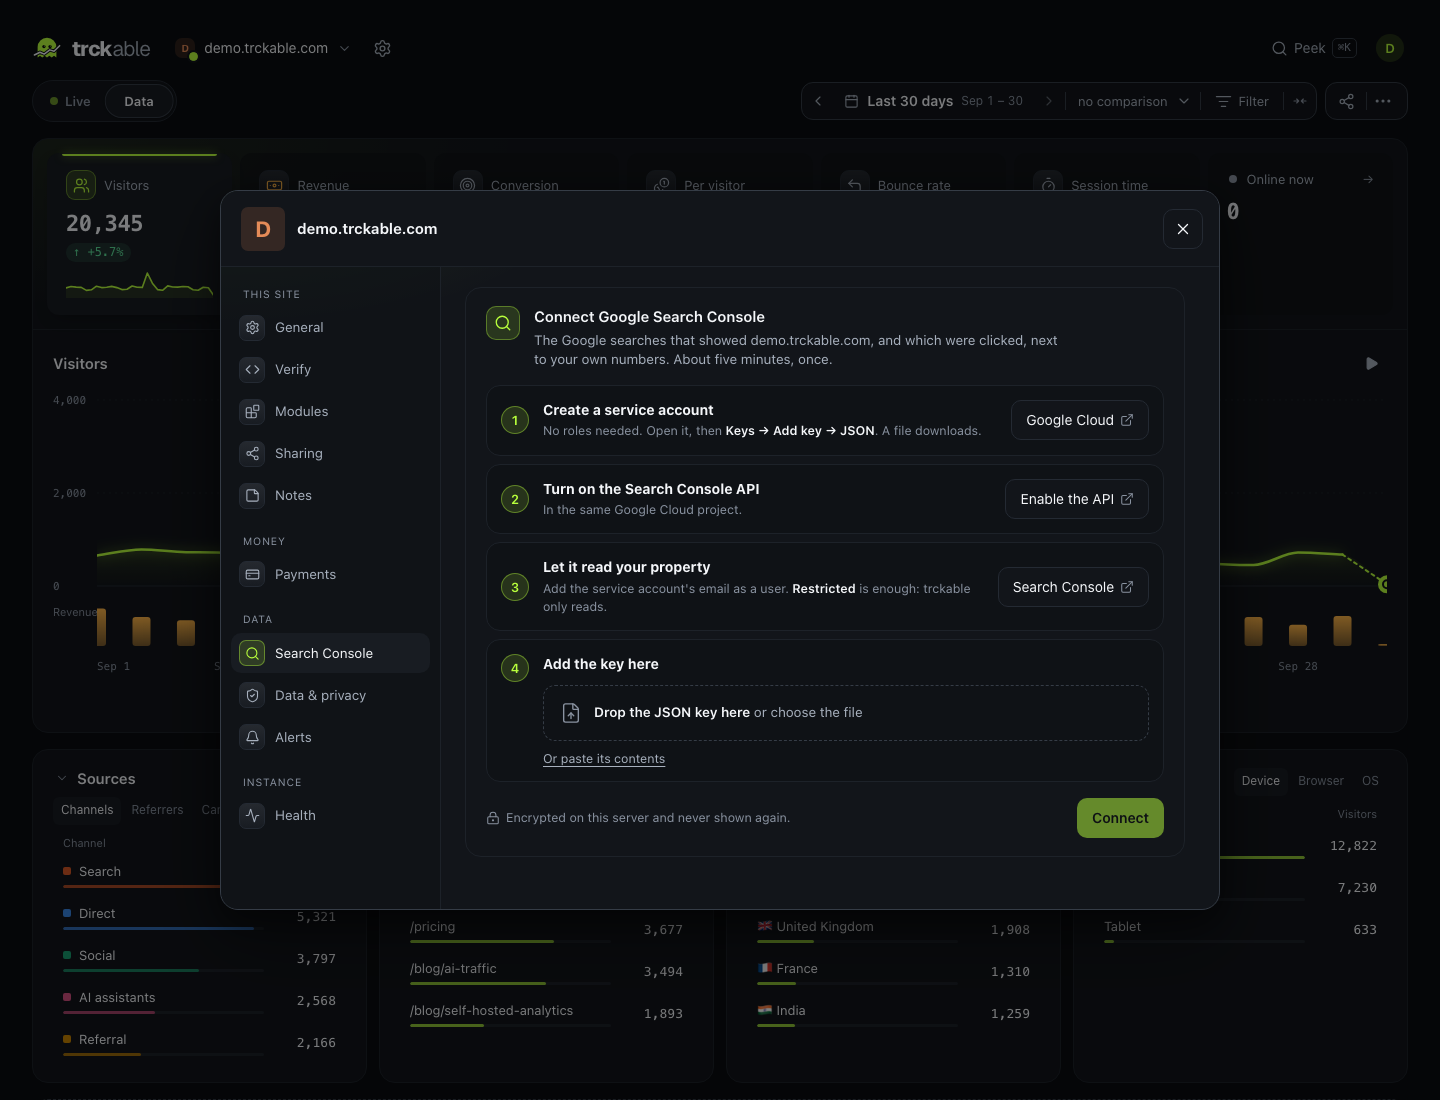Click the Peek search magnifier icon
The image size is (1440, 1100).
[x=1279, y=48]
